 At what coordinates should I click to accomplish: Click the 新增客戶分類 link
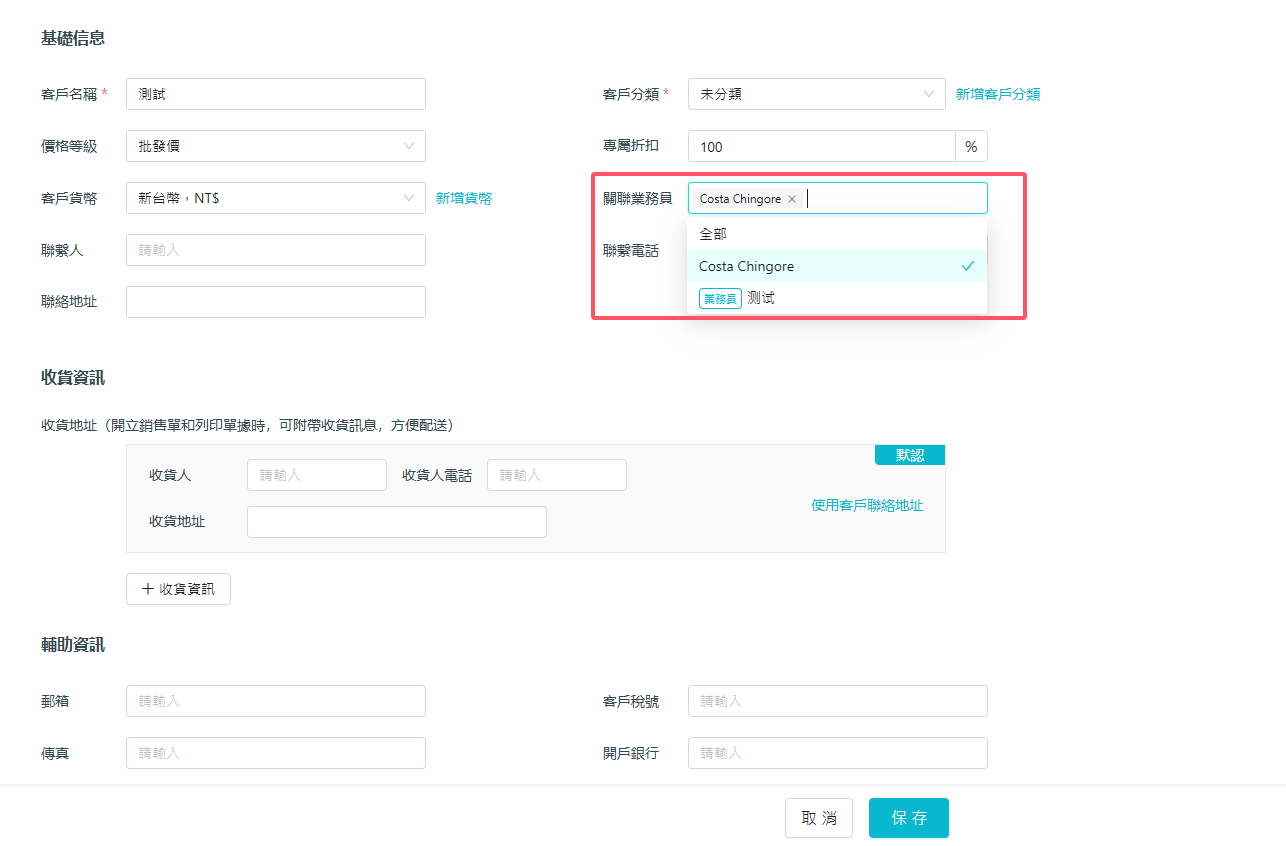click(997, 94)
